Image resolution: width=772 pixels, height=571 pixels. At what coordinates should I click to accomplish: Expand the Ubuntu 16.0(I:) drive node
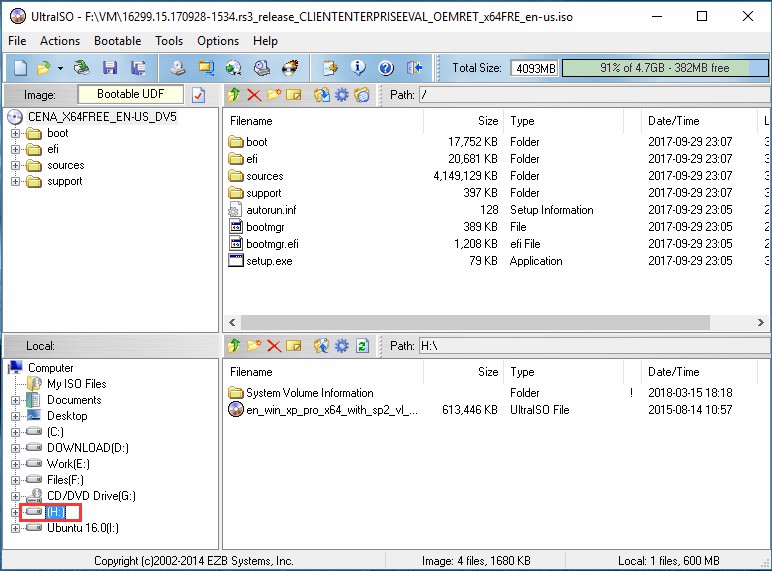(x=15, y=528)
